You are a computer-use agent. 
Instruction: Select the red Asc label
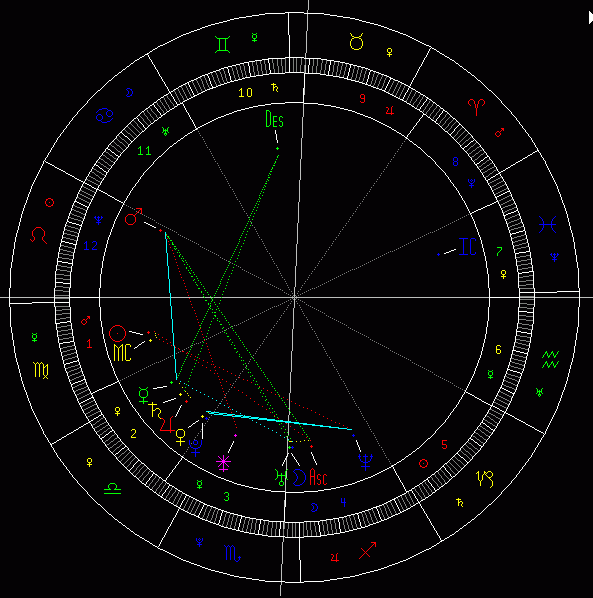pyautogui.click(x=318, y=477)
